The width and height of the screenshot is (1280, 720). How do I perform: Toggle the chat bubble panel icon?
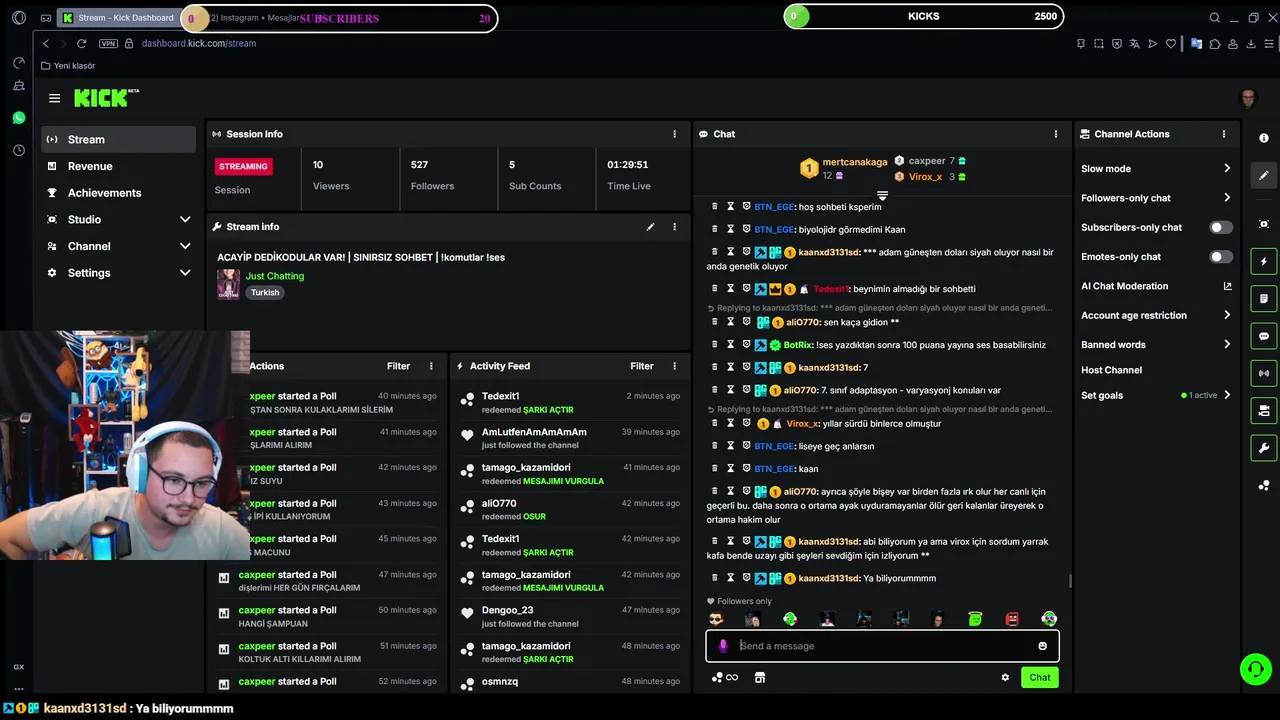1264,336
